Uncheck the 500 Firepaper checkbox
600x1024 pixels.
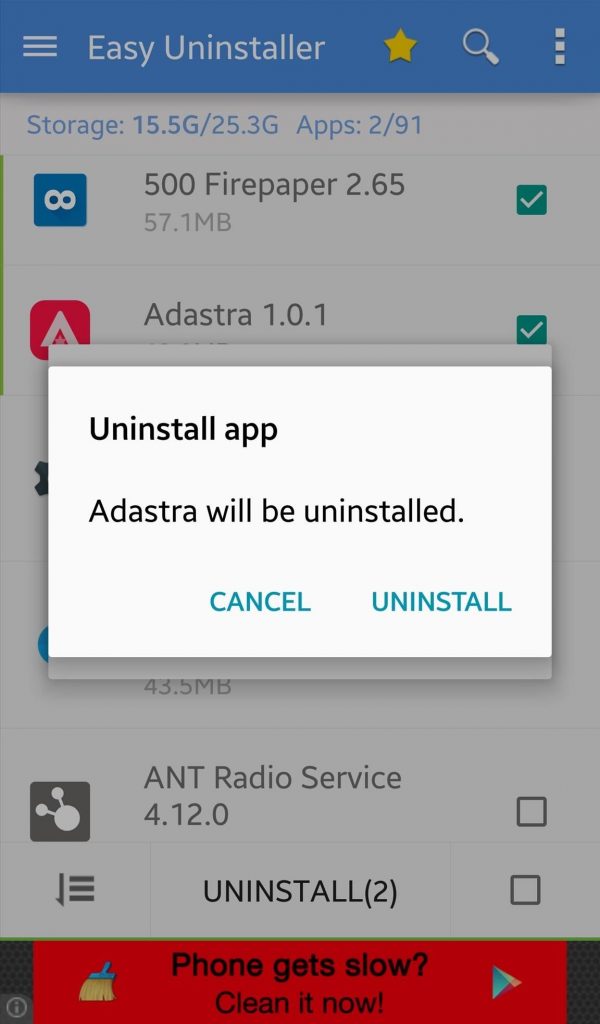click(531, 200)
